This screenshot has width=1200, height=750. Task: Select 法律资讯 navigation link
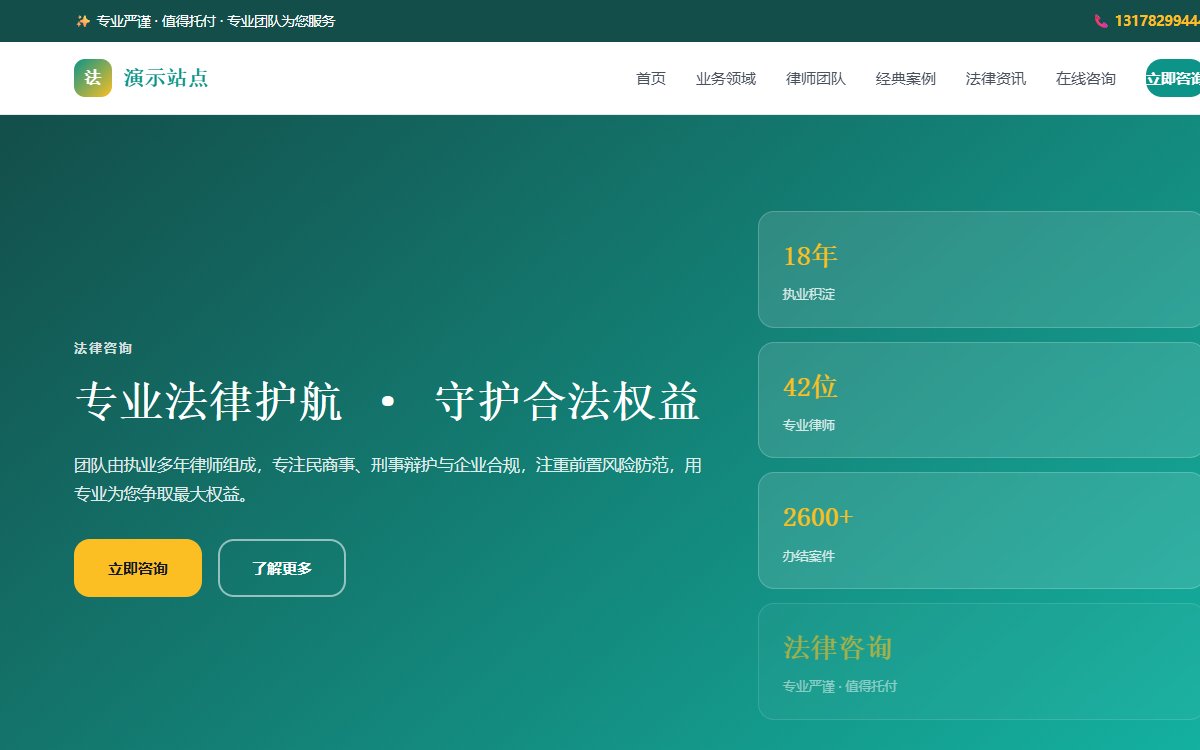pyautogui.click(x=996, y=78)
